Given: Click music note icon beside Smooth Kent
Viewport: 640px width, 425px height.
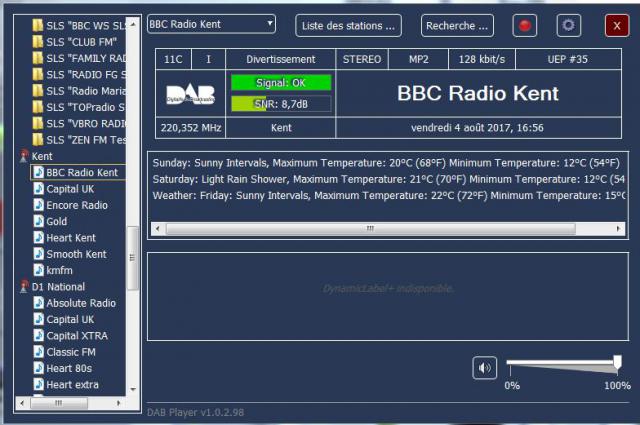Looking at the screenshot, I should tap(39, 254).
